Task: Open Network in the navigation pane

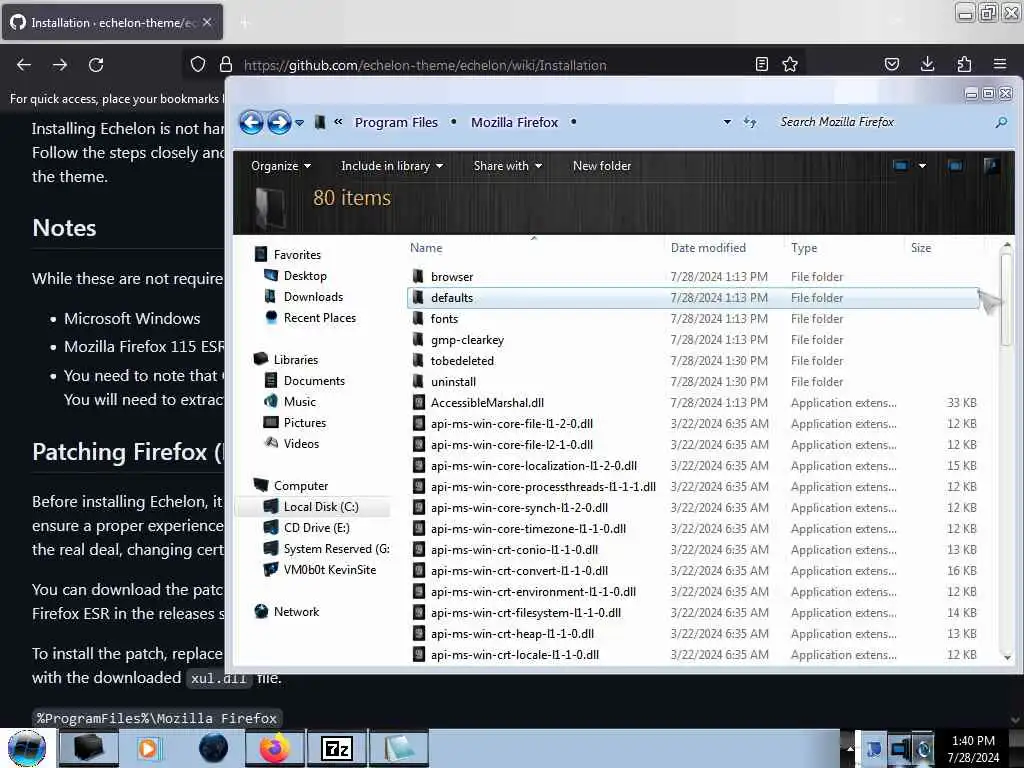Action: (287, 612)
